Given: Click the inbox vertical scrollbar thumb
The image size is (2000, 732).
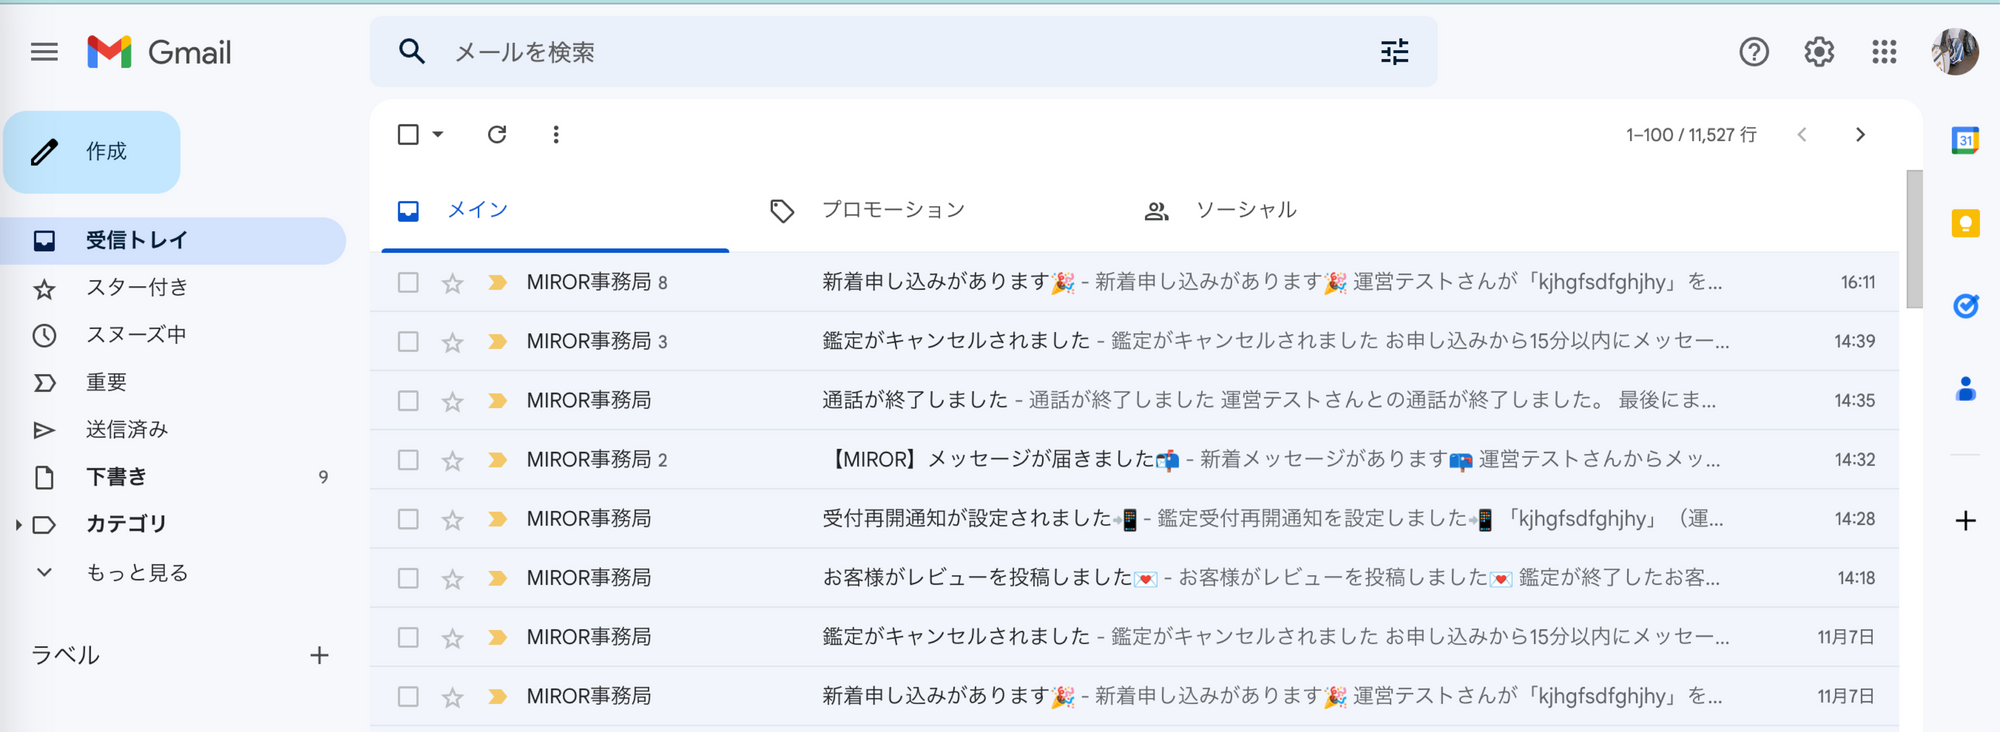Looking at the screenshot, I should [1914, 239].
